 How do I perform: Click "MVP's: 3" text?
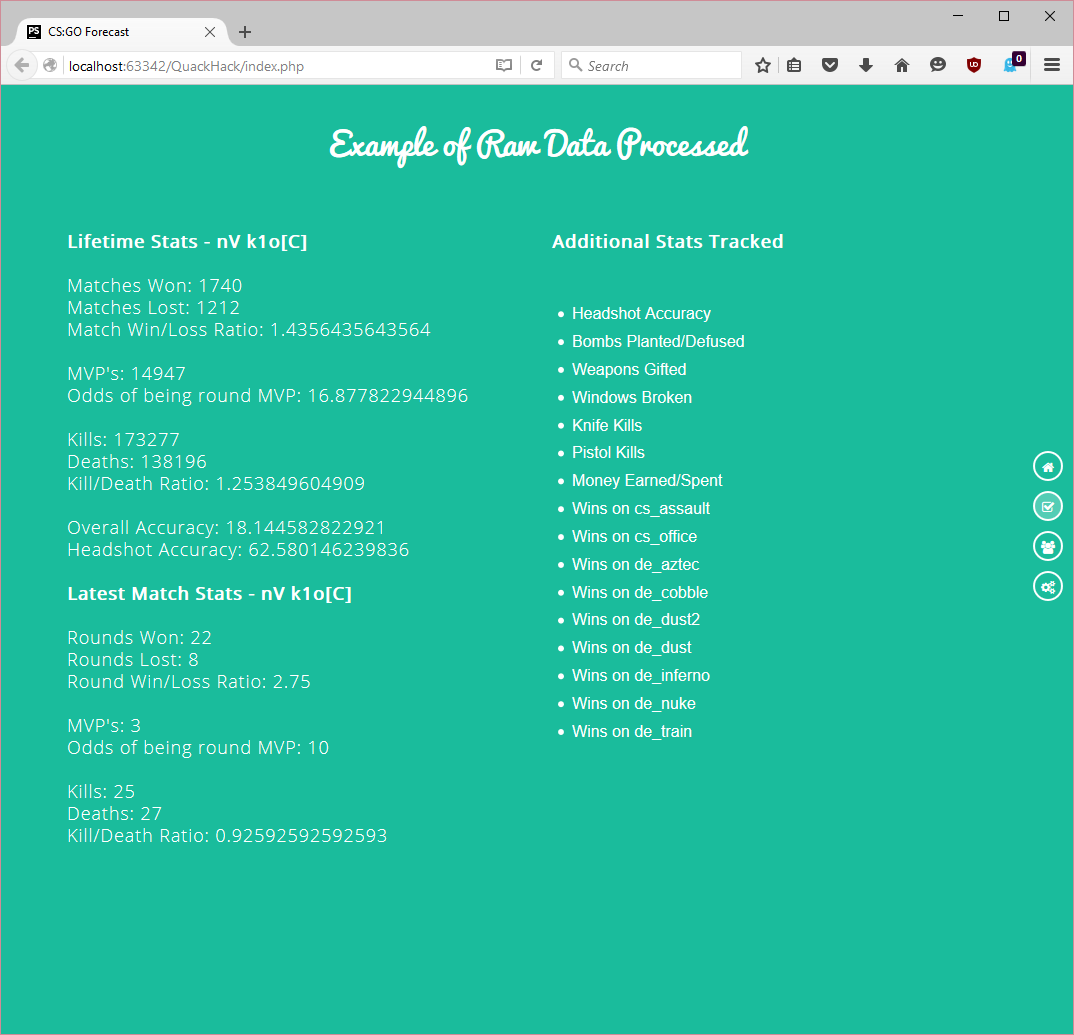click(104, 725)
